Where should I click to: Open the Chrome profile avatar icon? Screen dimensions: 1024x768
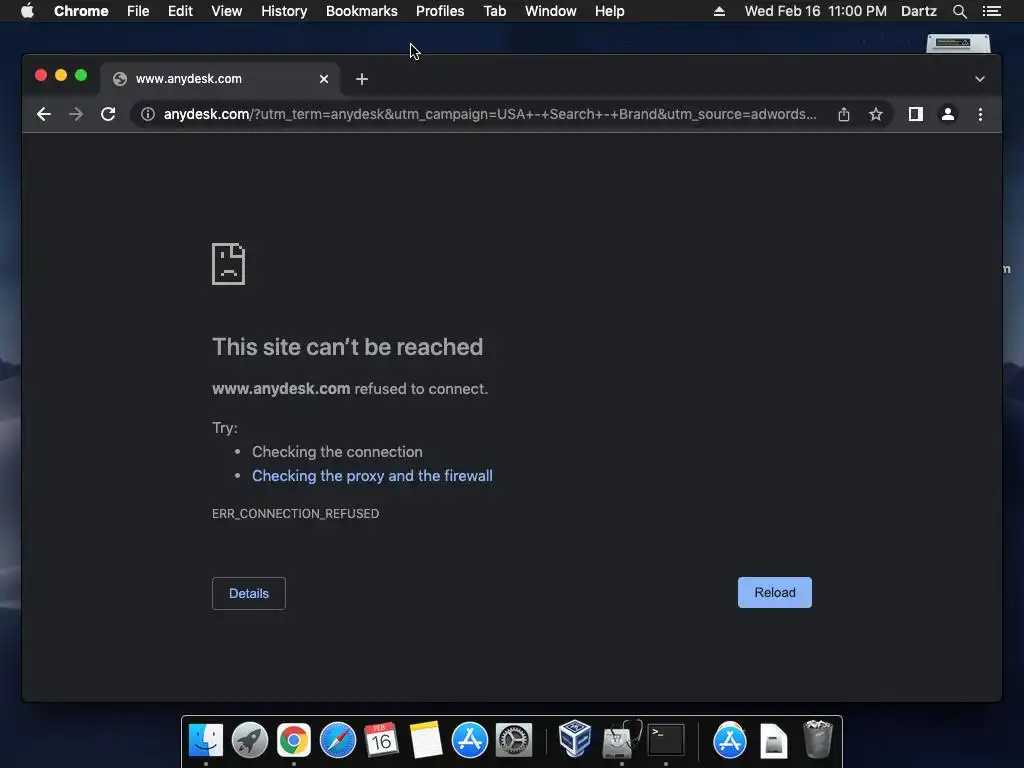[x=948, y=114]
